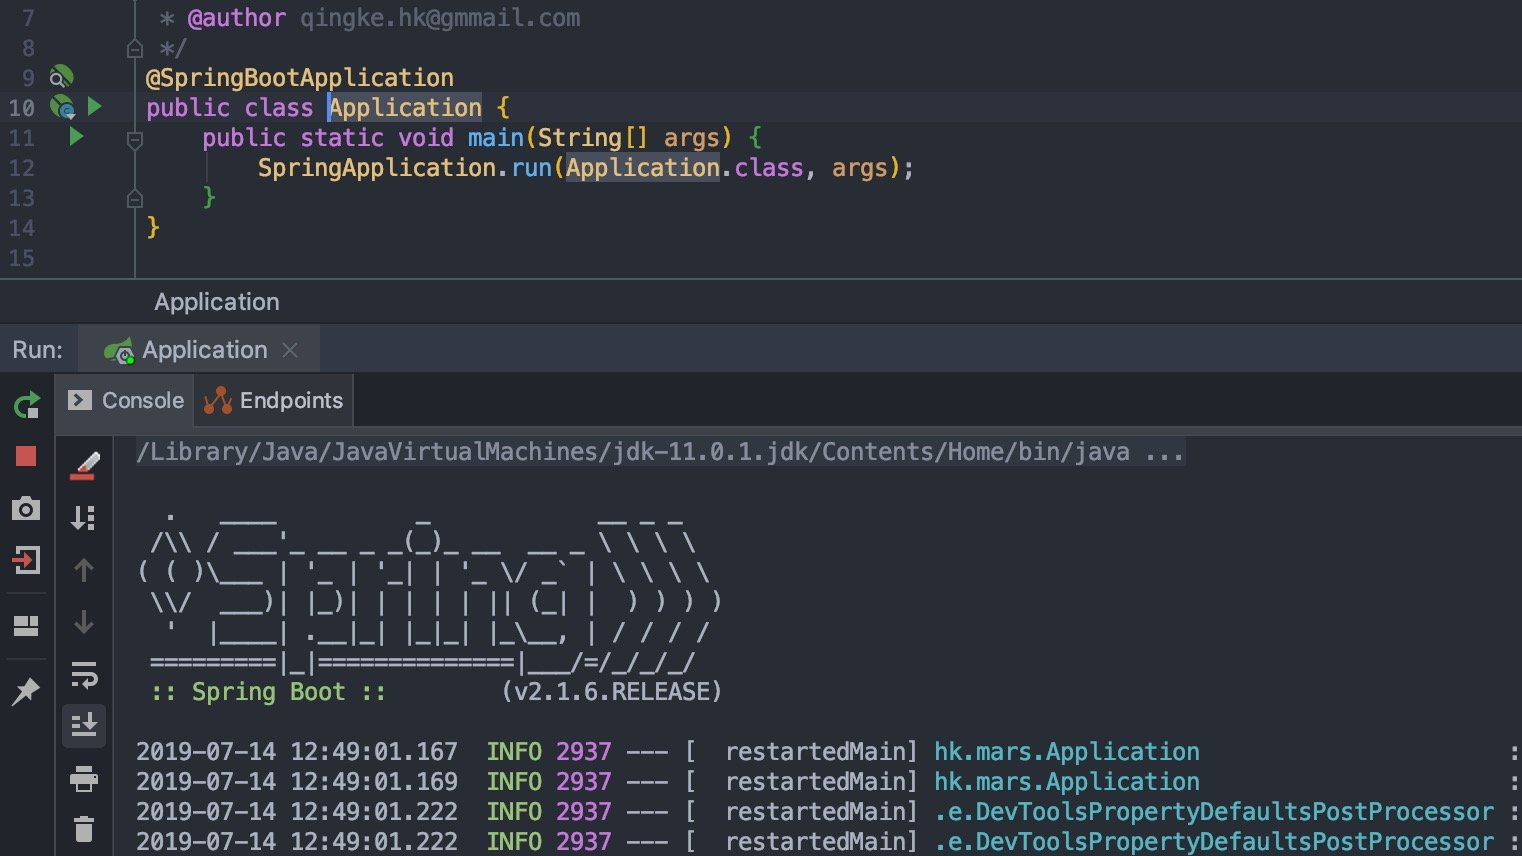Click the "public class" keywords on line 10
This screenshot has width=1522, height=856.
click(x=230, y=108)
